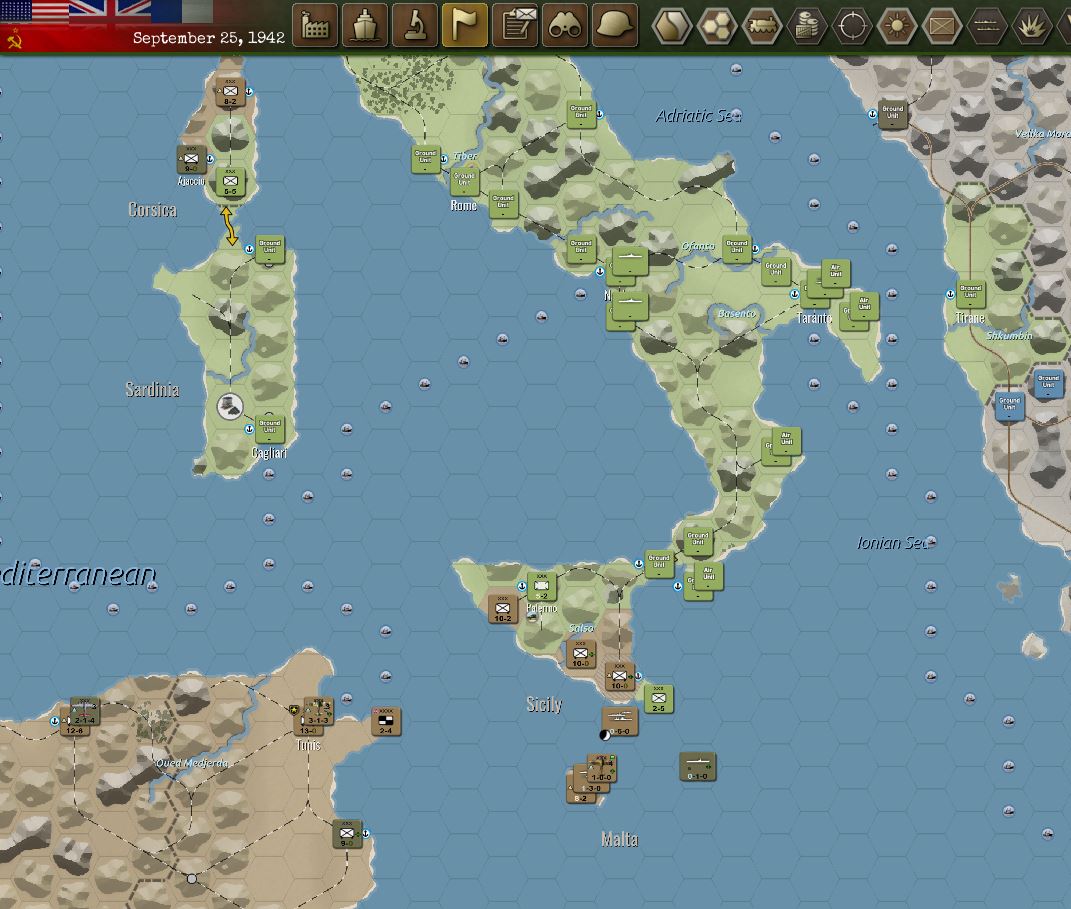Select the 9-0 corps on Tunisian coast
Screen dimensions: 1071x909
click(347, 834)
